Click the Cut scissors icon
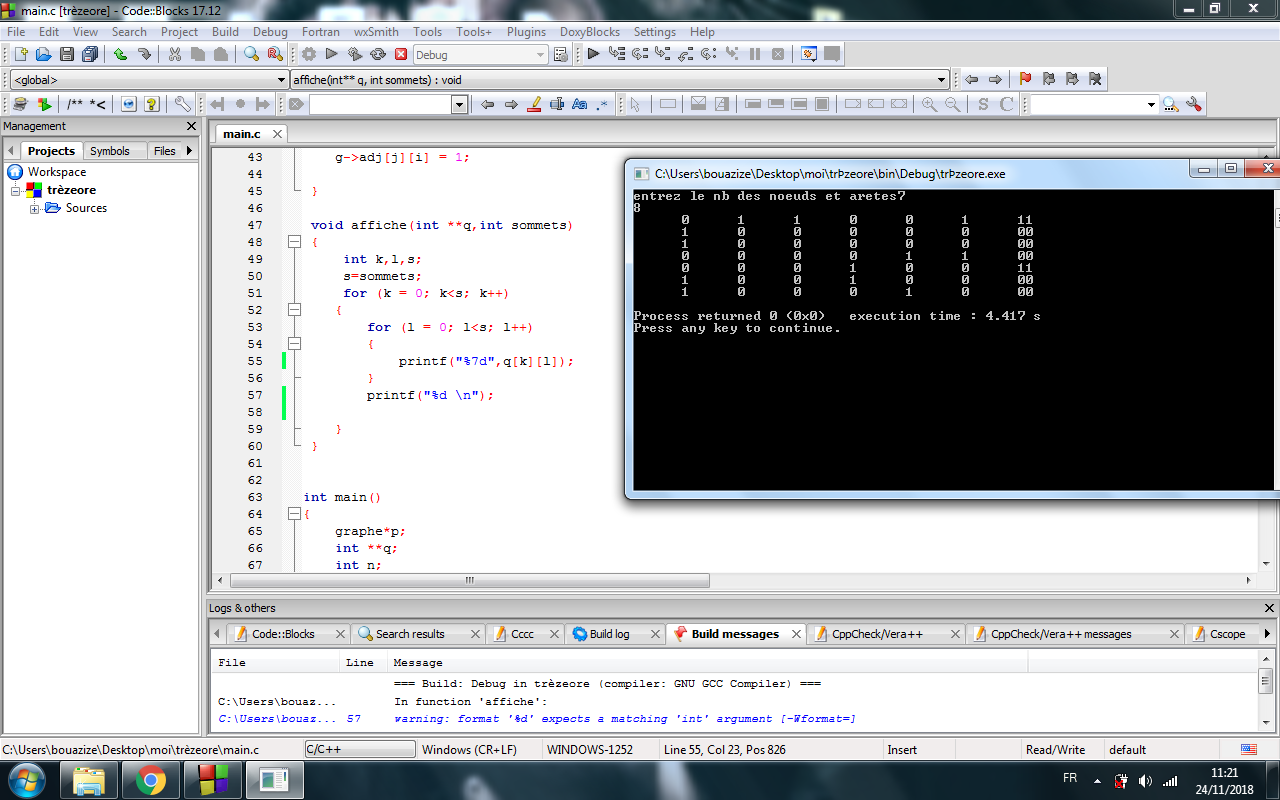1280x800 pixels. (x=174, y=54)
